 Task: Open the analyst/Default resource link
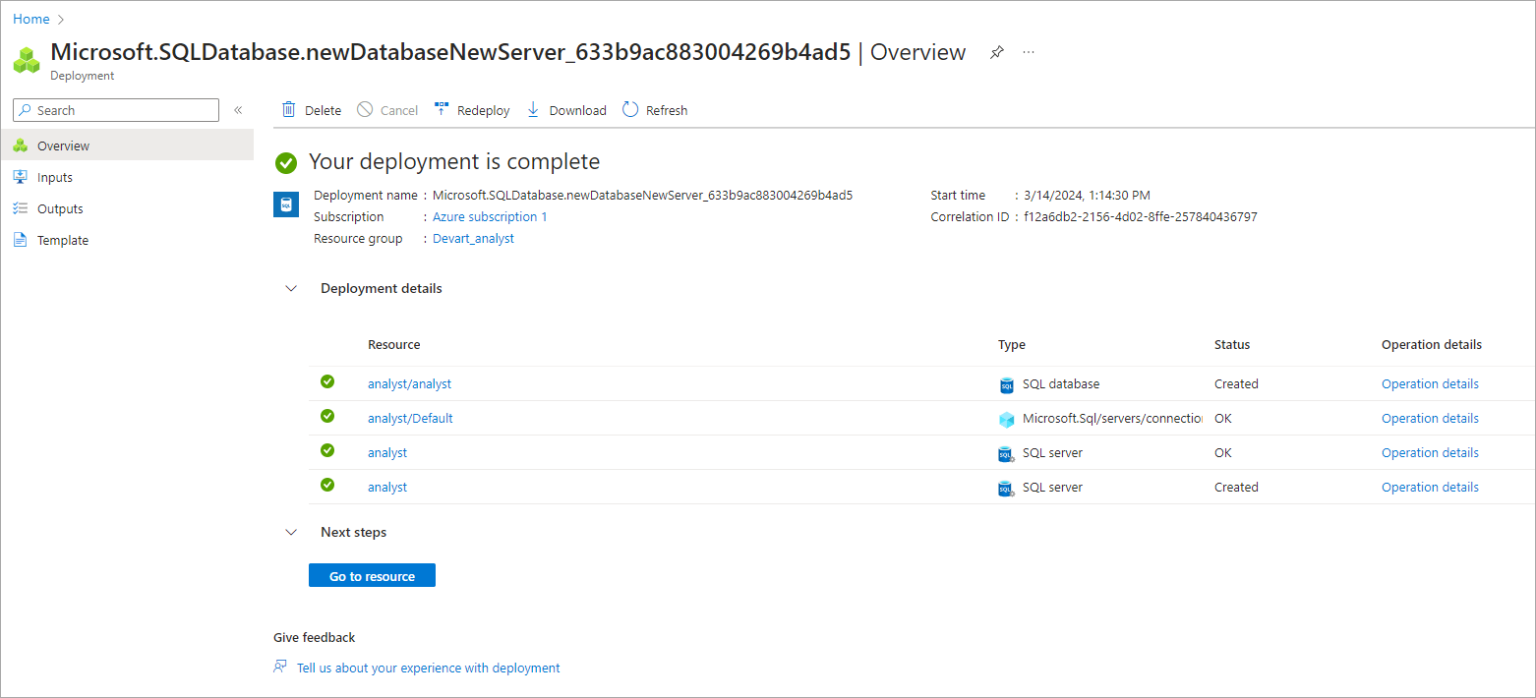(x=410, y=419)
